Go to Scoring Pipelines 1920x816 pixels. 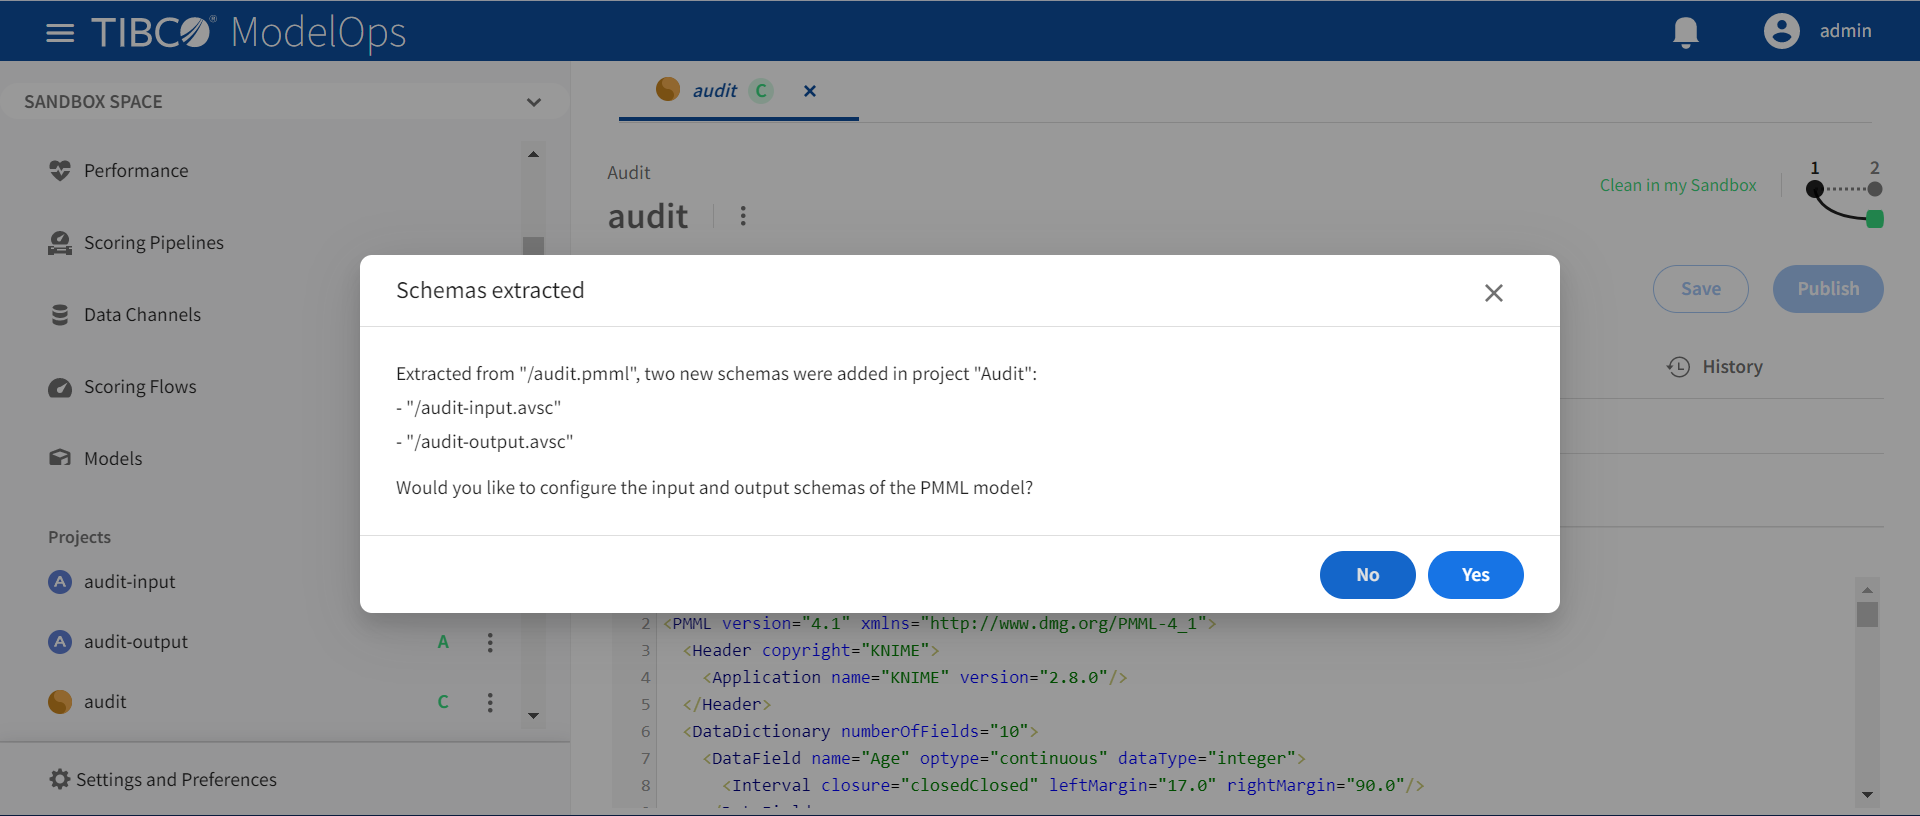pos(153,243)
